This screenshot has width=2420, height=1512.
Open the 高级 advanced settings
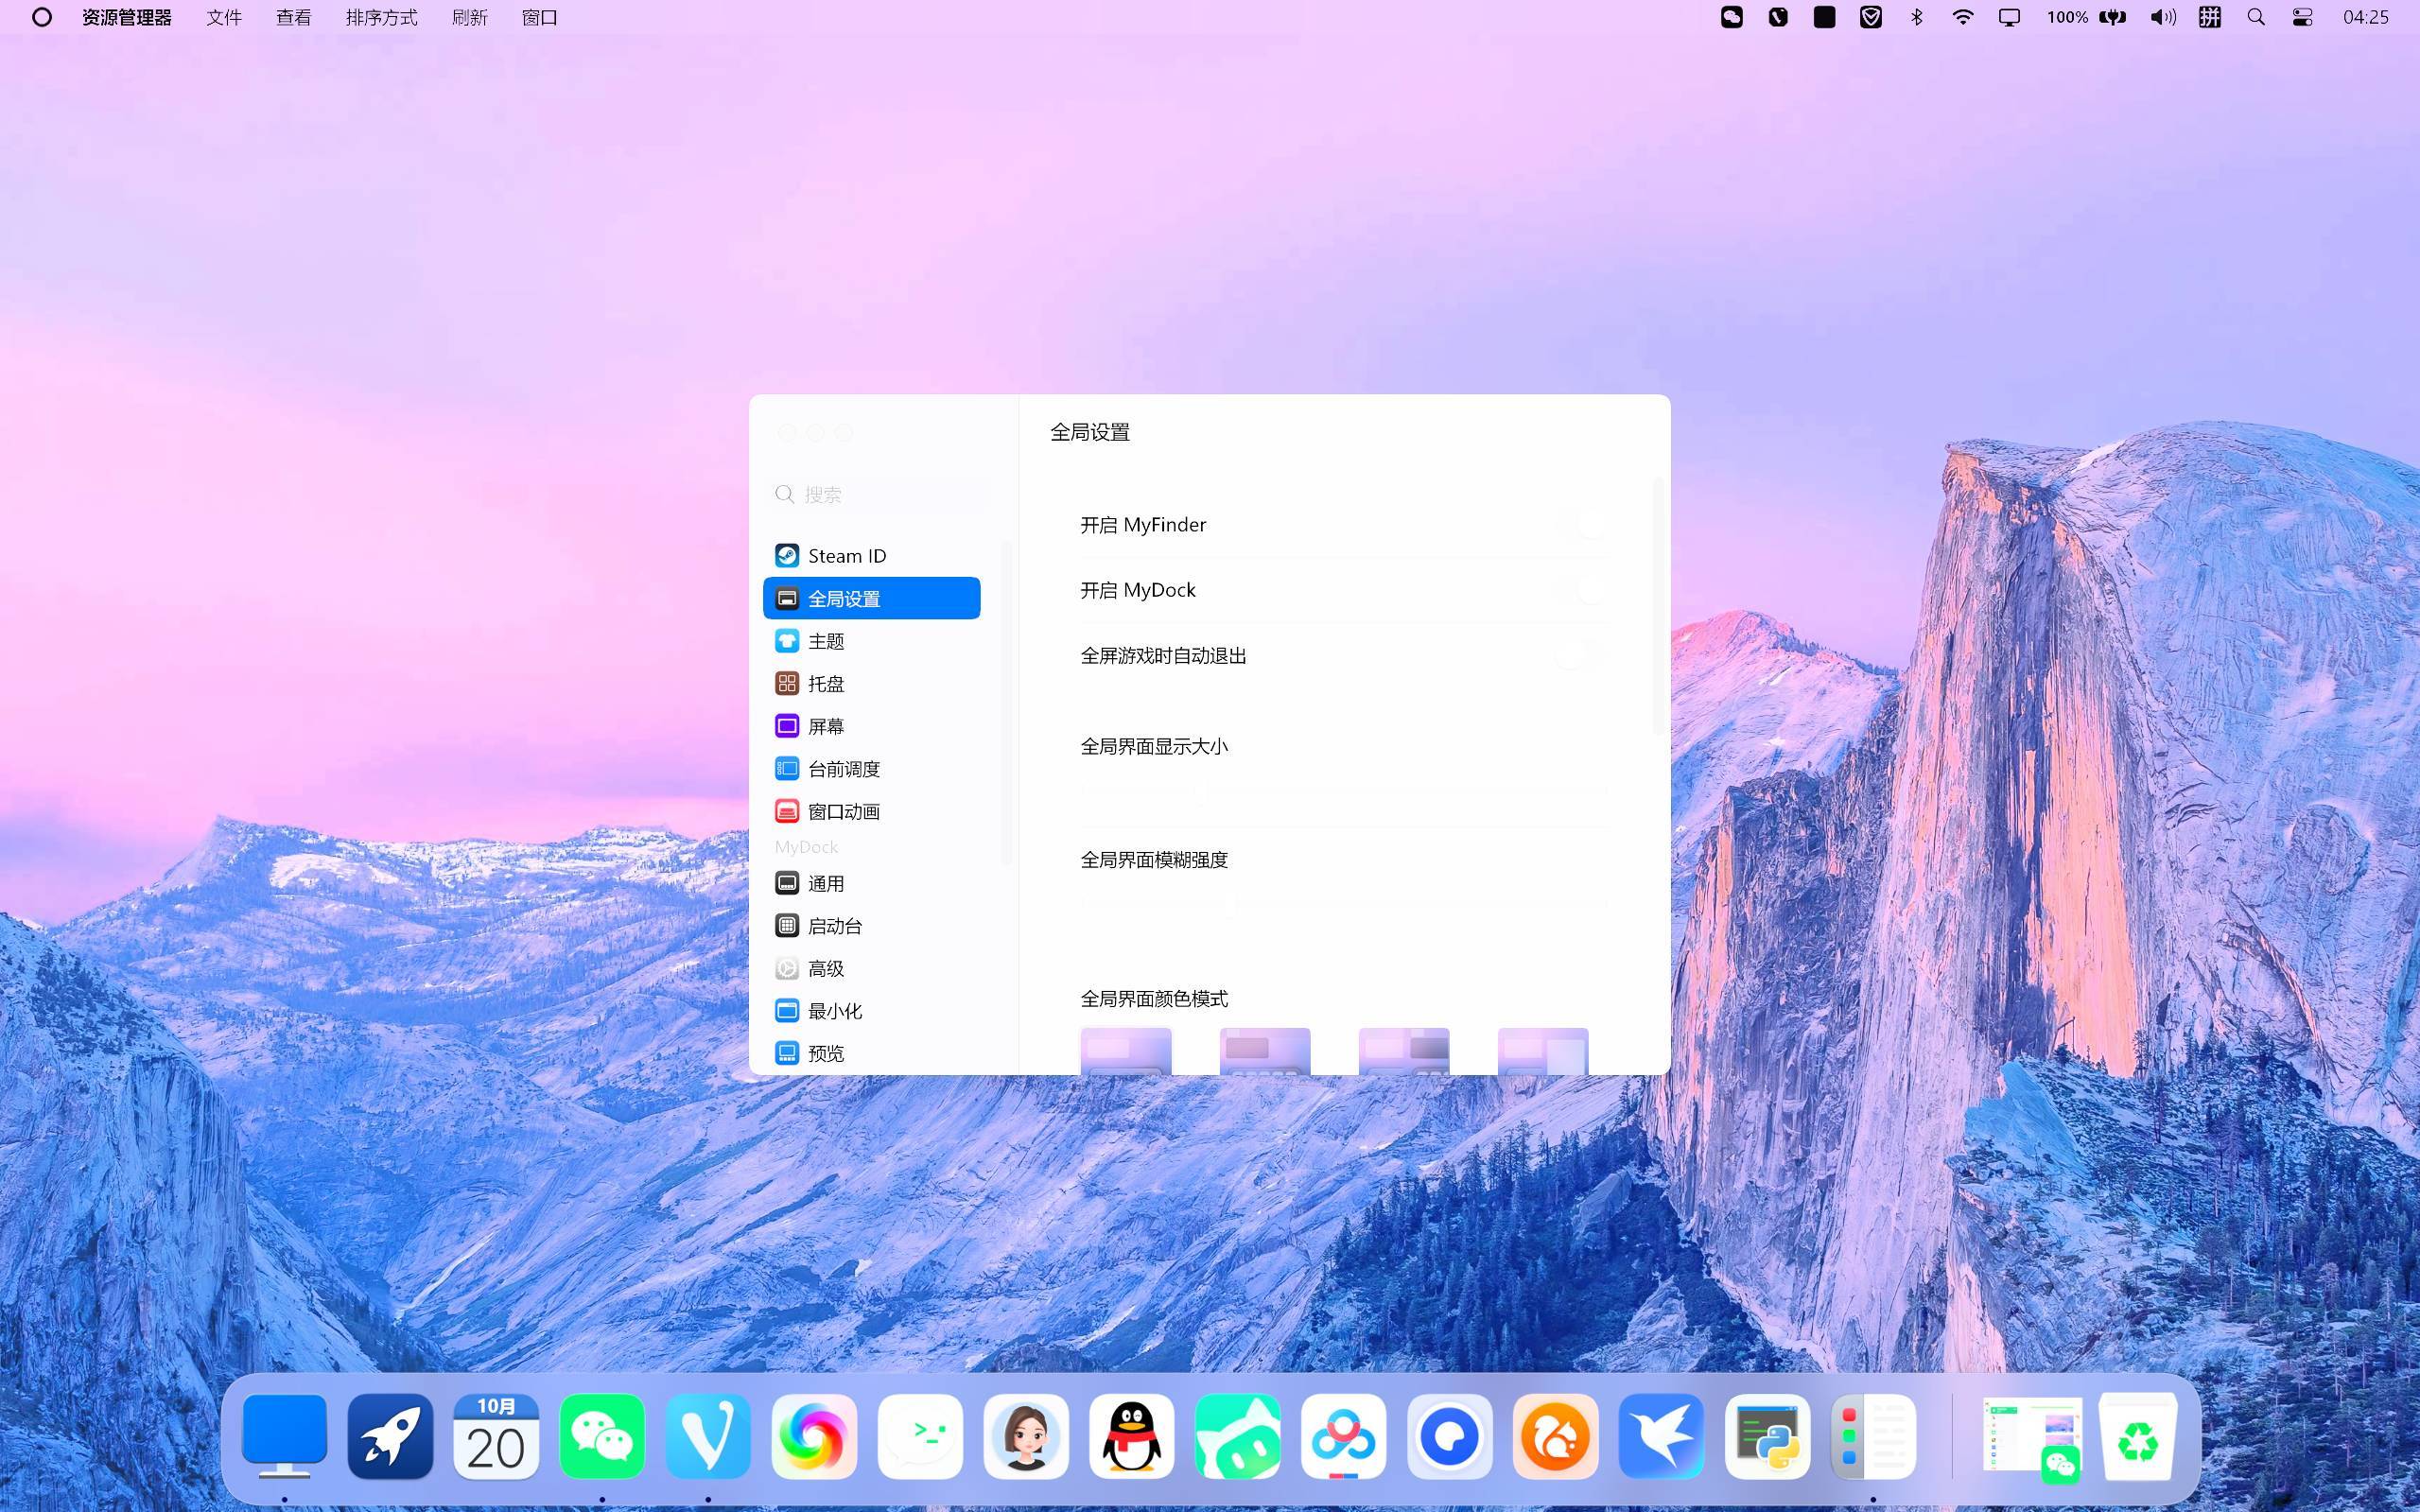tap(871, 969)
